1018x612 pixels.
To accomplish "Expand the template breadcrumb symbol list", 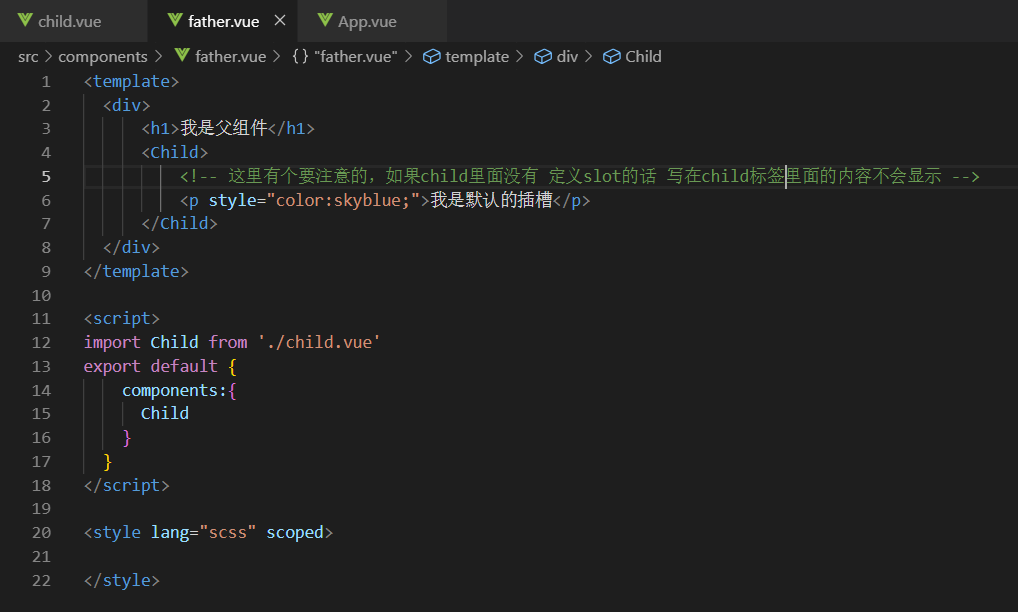I will (x=477, y=57).
